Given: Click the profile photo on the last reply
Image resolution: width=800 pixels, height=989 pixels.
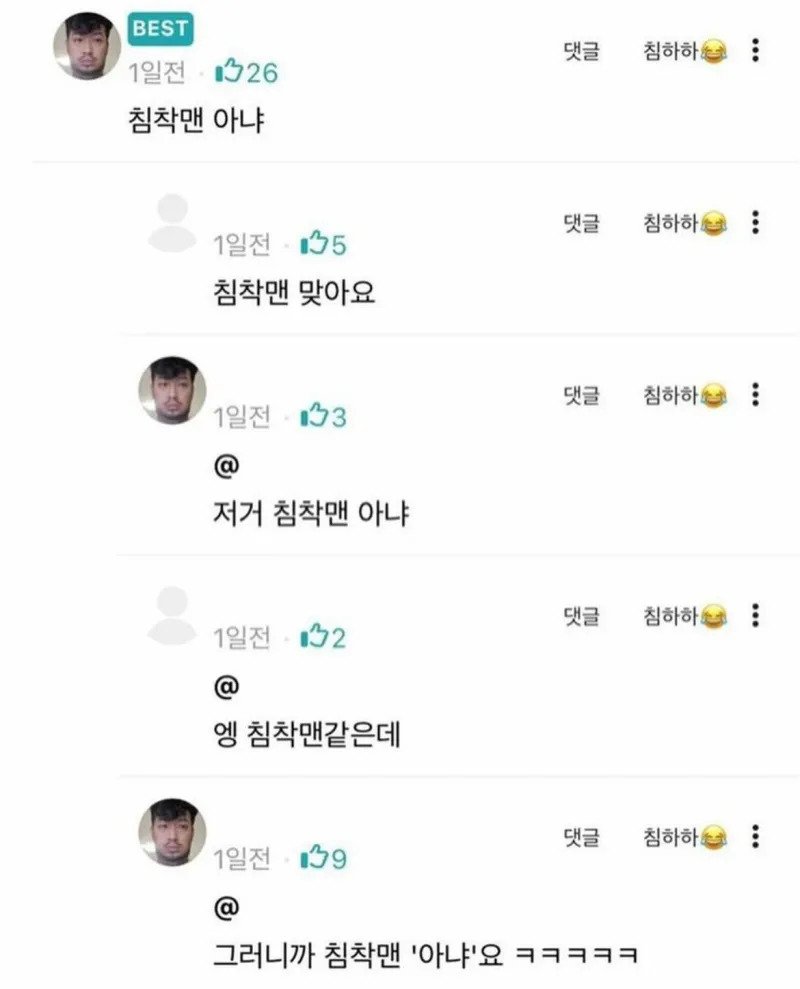Looking at the screenshot, I should pos(172,832).
